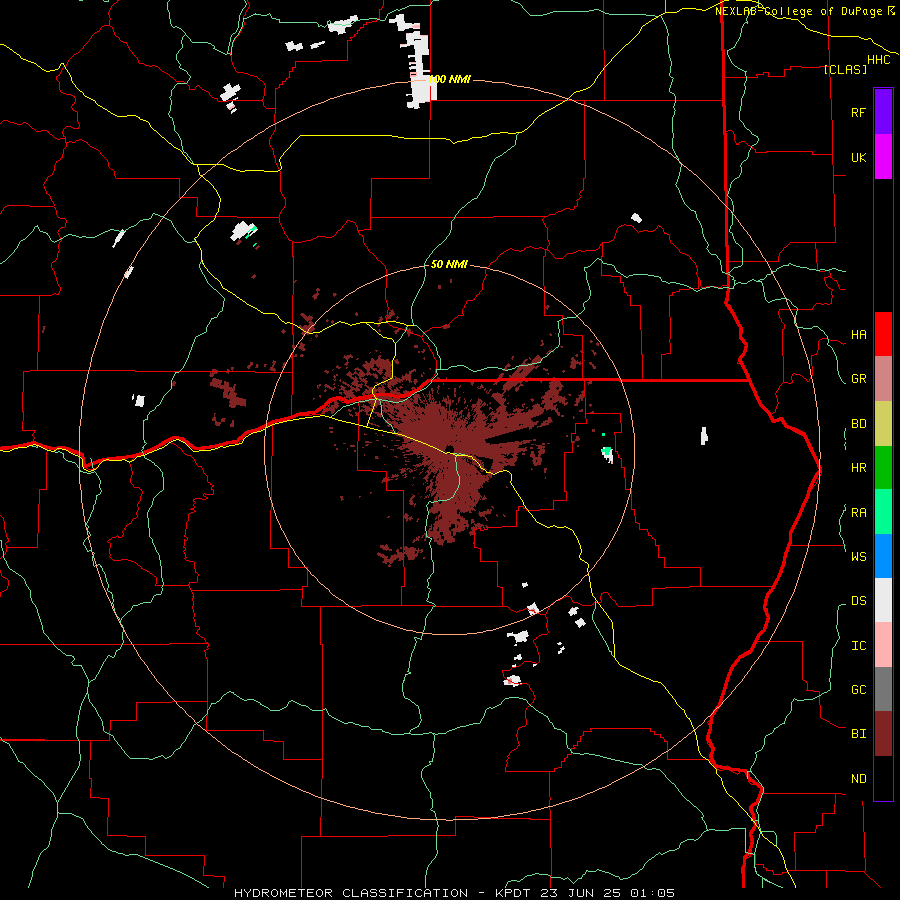
Task: Click the '[CLAS]' units label
Action: (844, 69)
